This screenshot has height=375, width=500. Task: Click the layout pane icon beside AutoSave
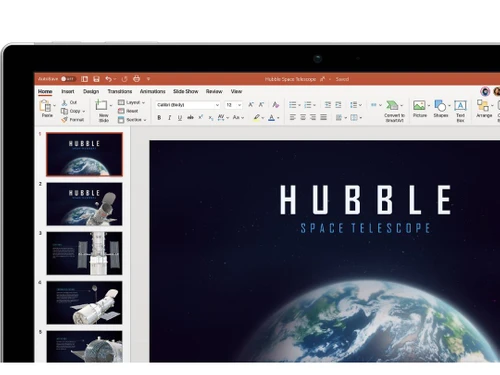coord(84,79)
